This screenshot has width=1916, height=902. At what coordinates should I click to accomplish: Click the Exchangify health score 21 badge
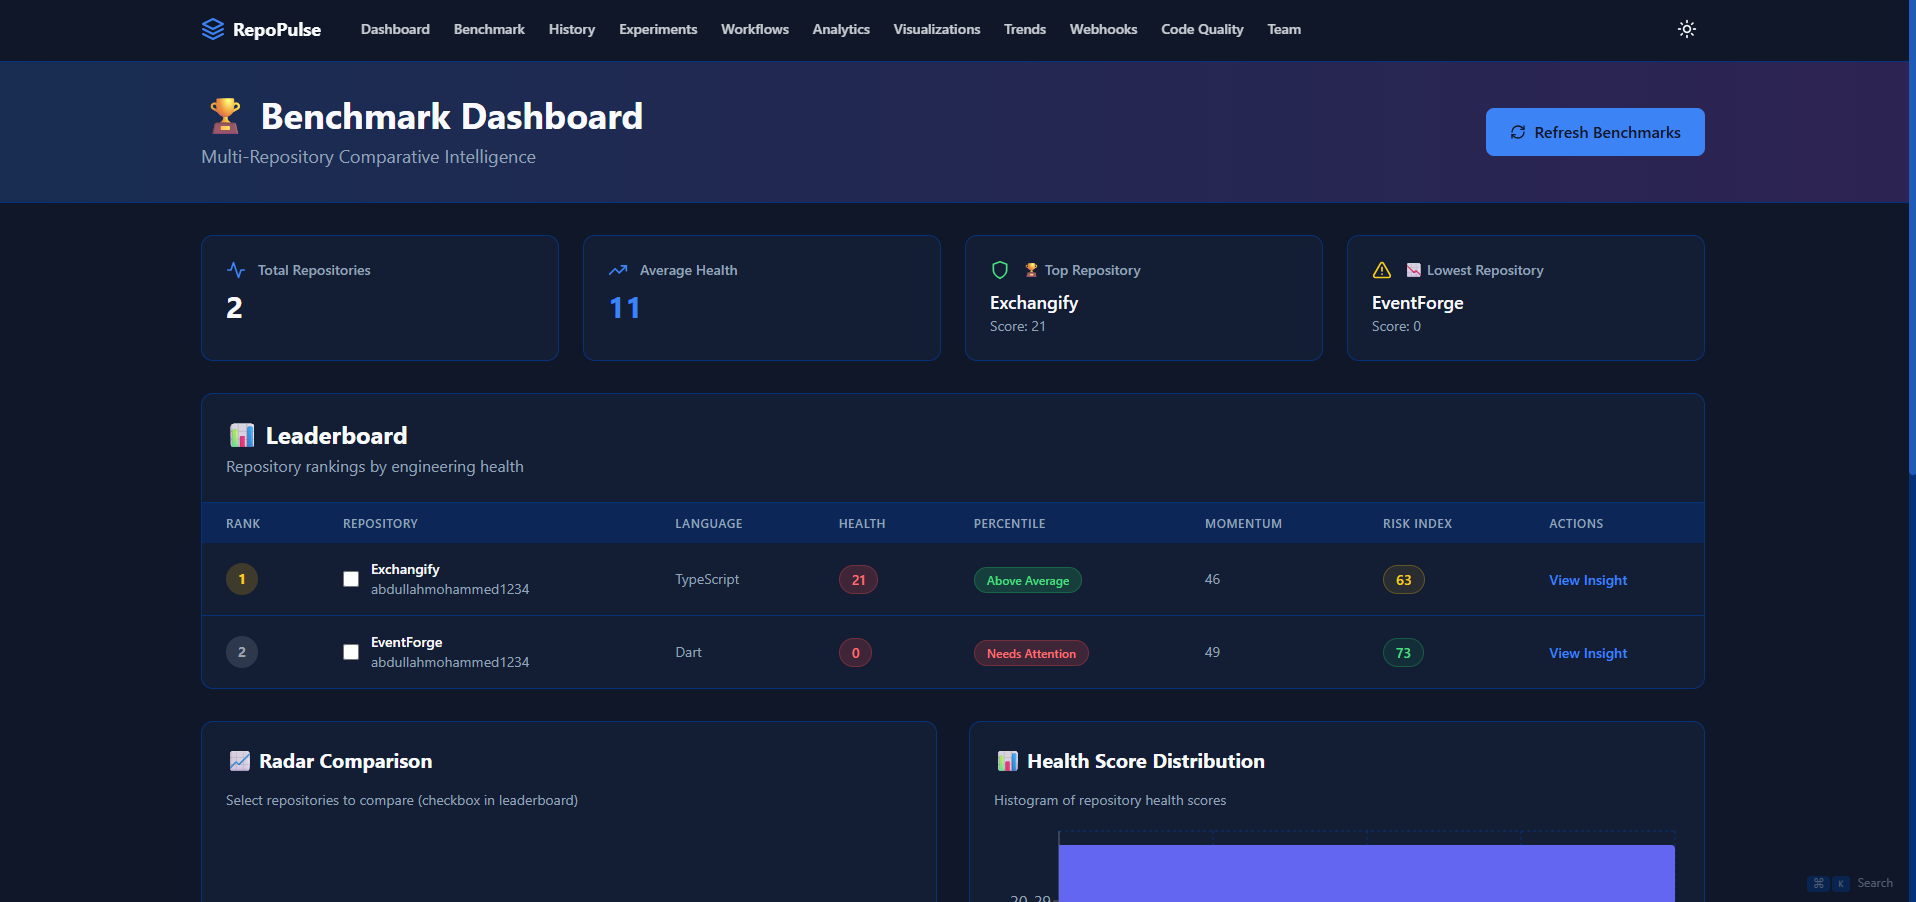858,580
